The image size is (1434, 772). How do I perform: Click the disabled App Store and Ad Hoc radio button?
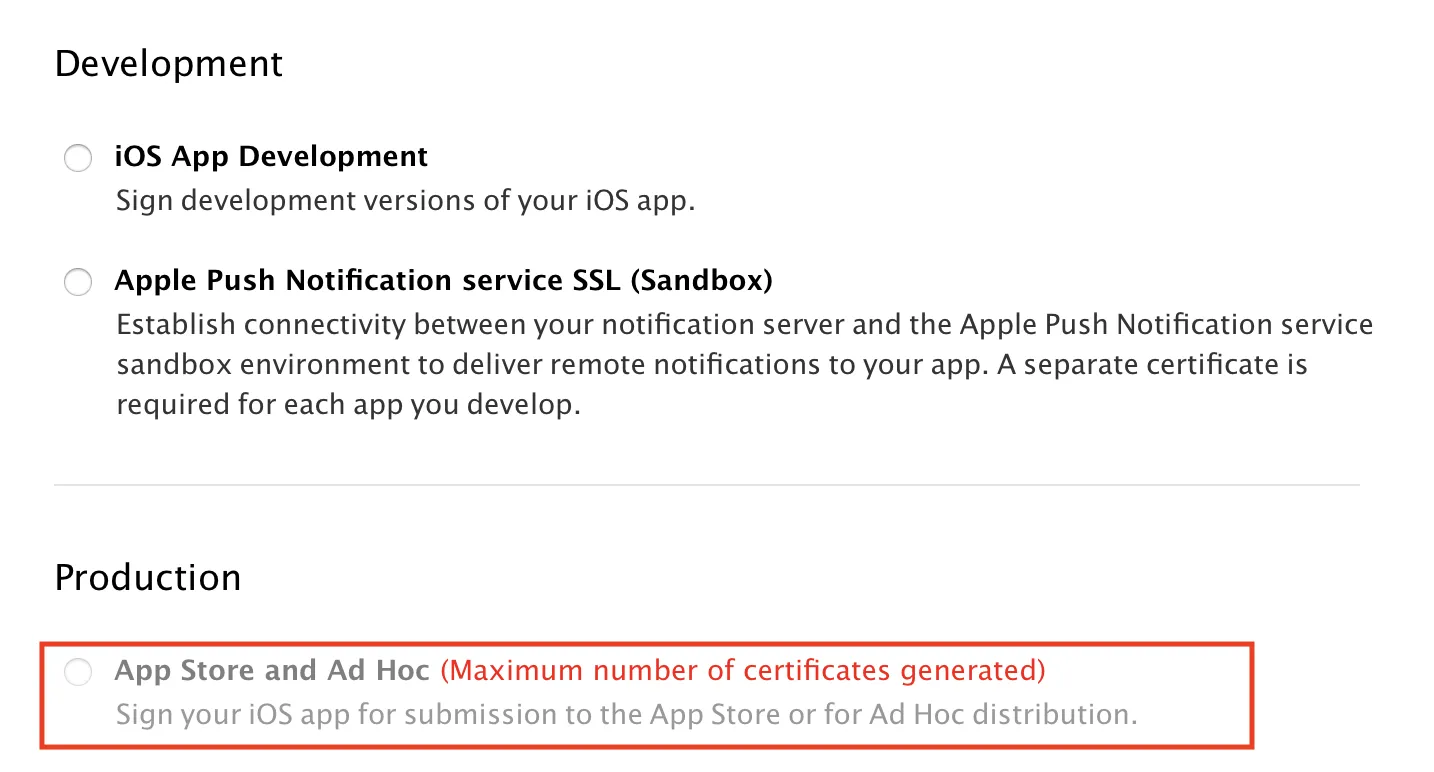coord(78,672)
